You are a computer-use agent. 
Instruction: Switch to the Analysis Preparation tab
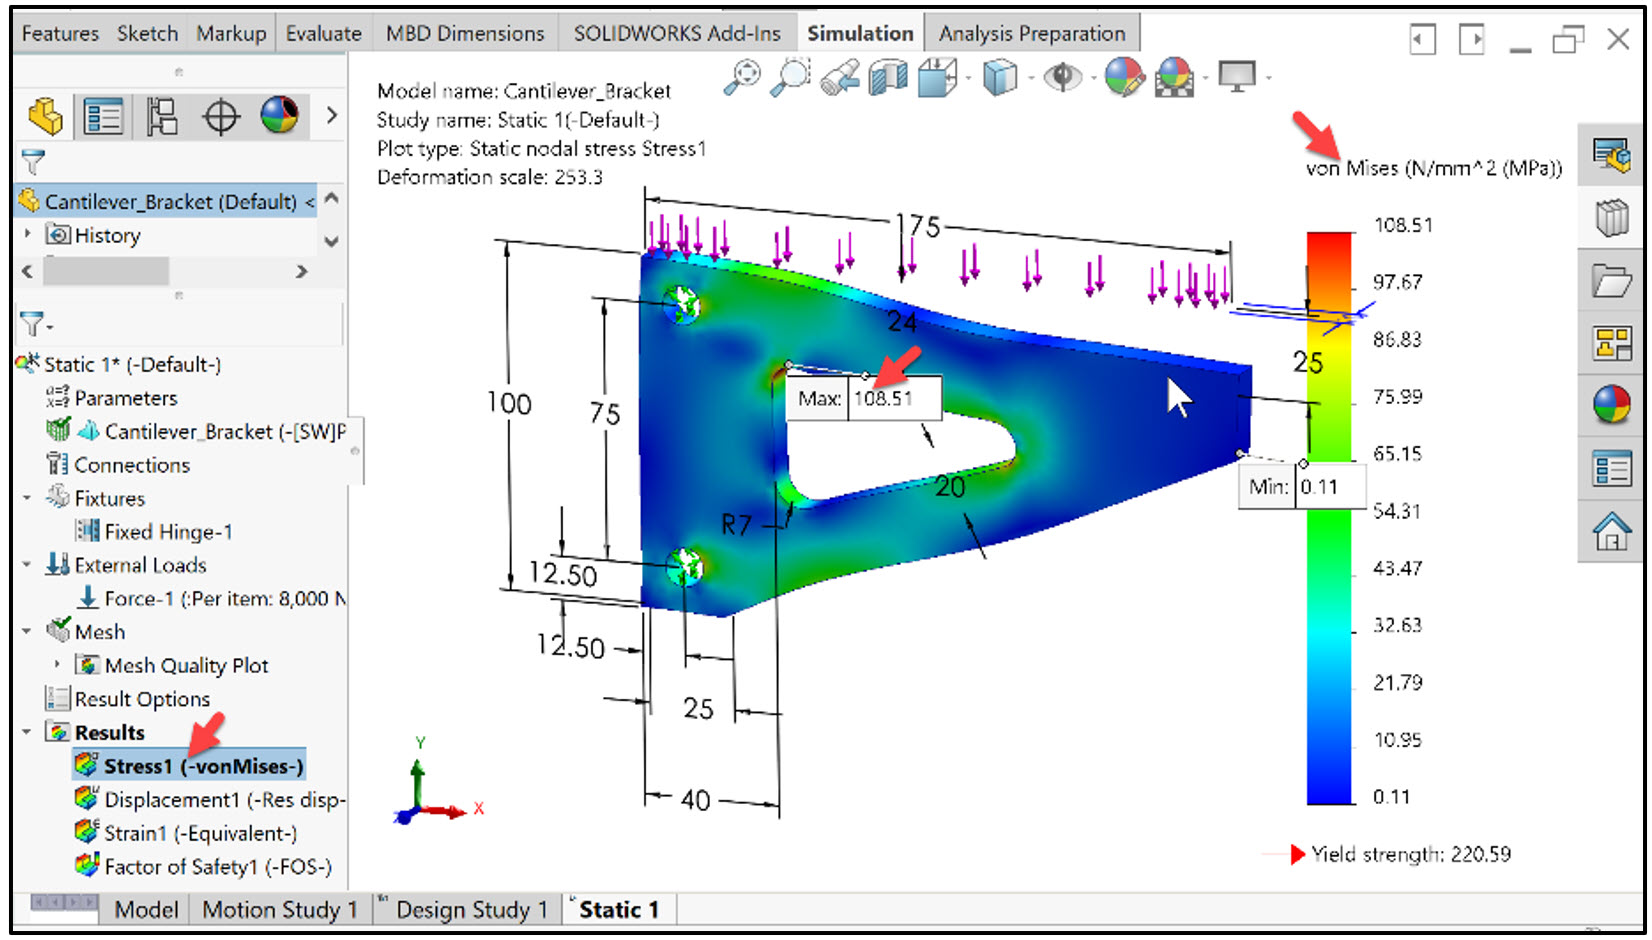pyautogui.click(x=1032, y=31)
